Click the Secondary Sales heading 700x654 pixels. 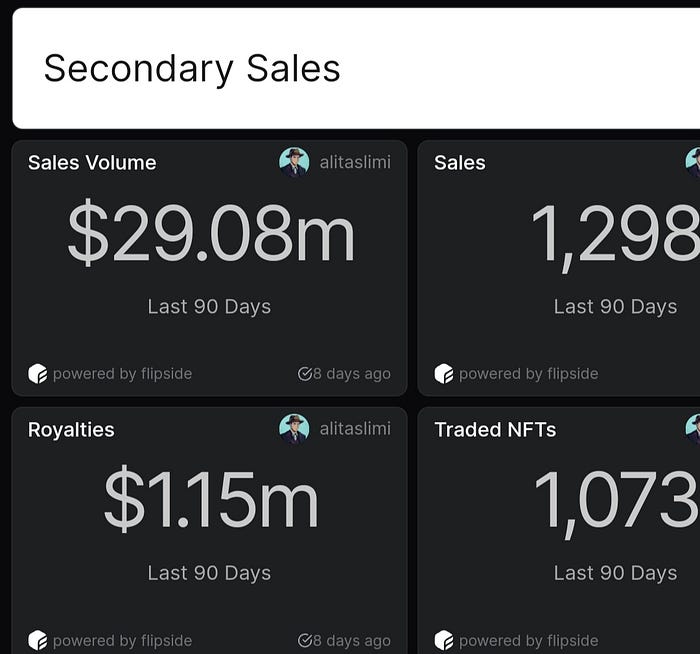[x=192, y=69]
